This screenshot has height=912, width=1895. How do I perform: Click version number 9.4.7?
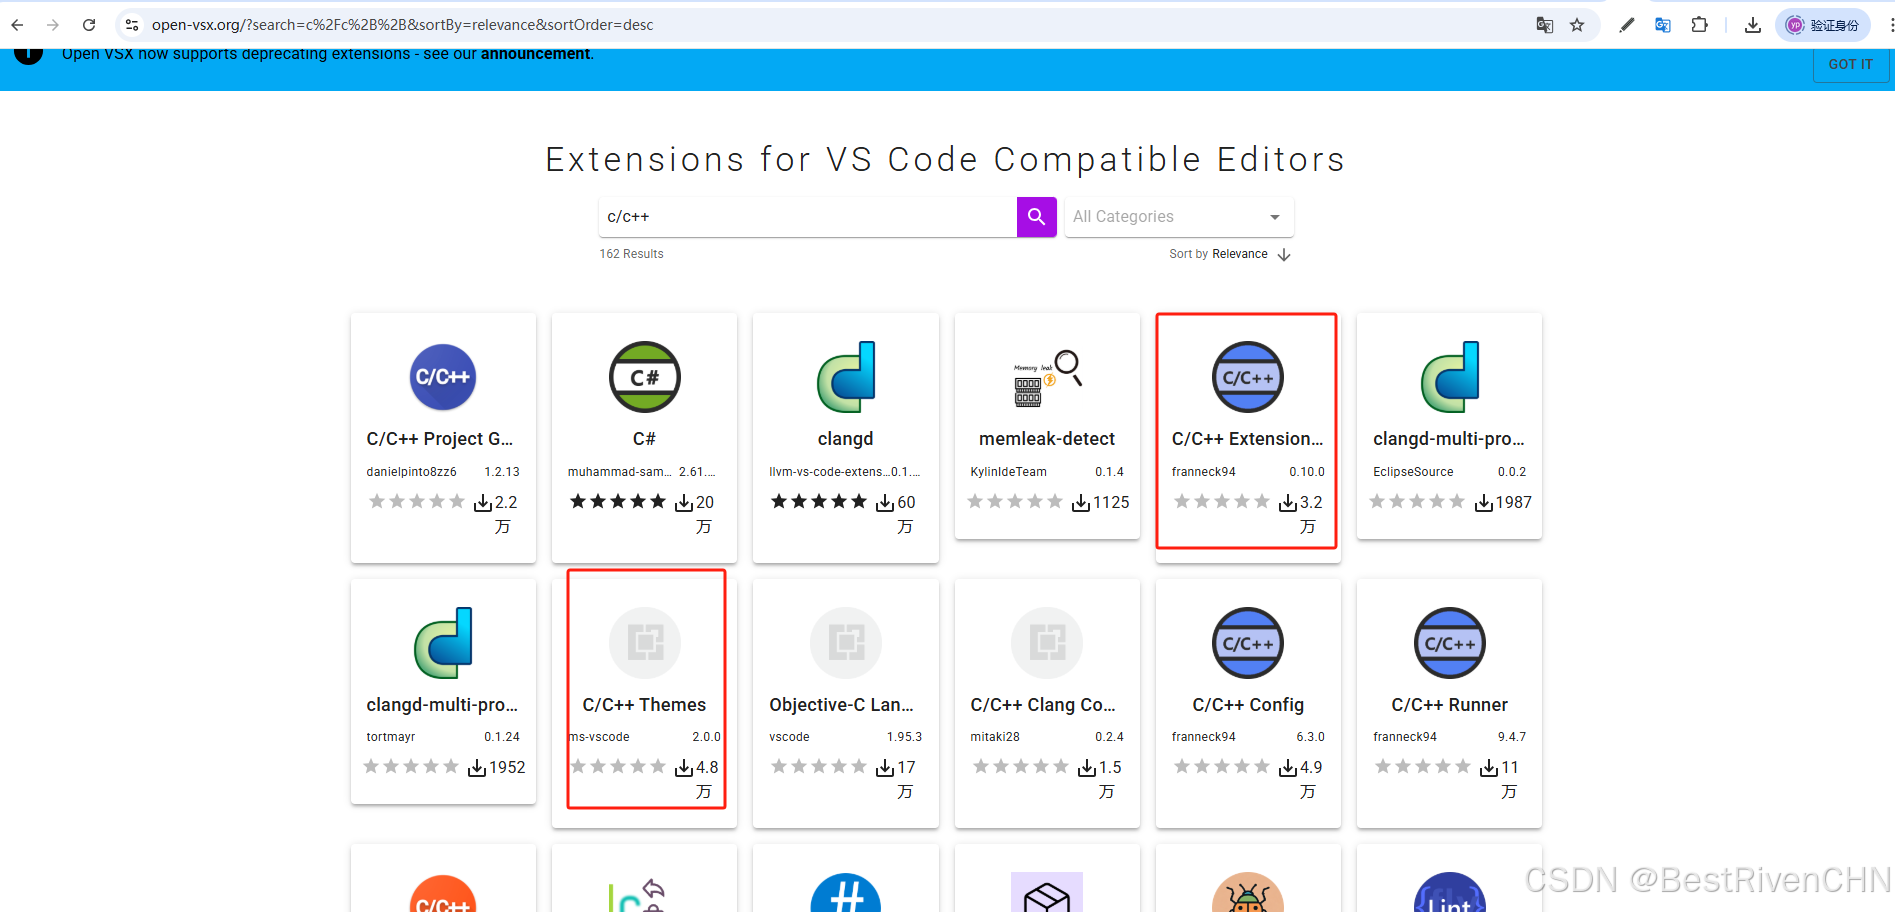click(x=1512, y=737)
